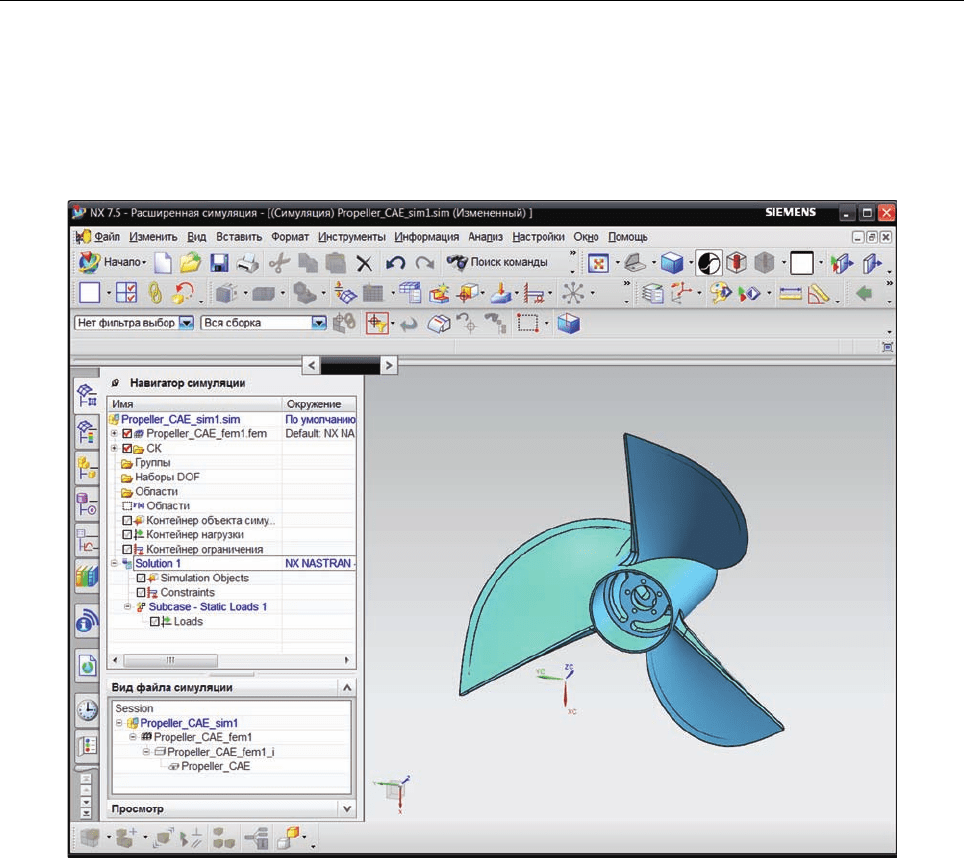This screenshot has height=858, width=964.
Task: Select Propeller_CAE part in Session tree
Action: [215, 766]
